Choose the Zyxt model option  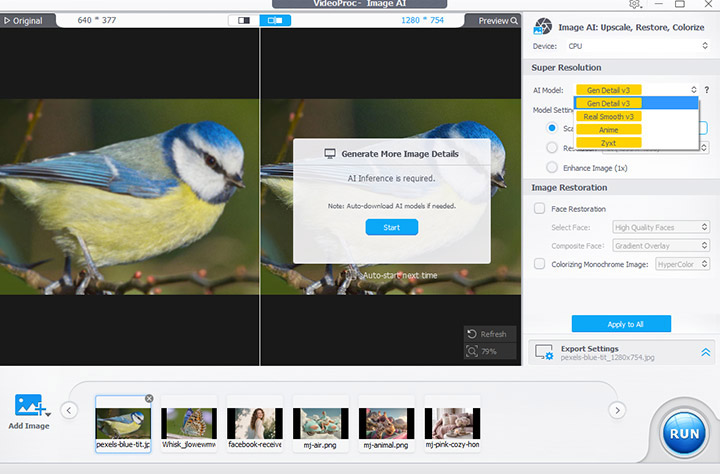(636, 143)
